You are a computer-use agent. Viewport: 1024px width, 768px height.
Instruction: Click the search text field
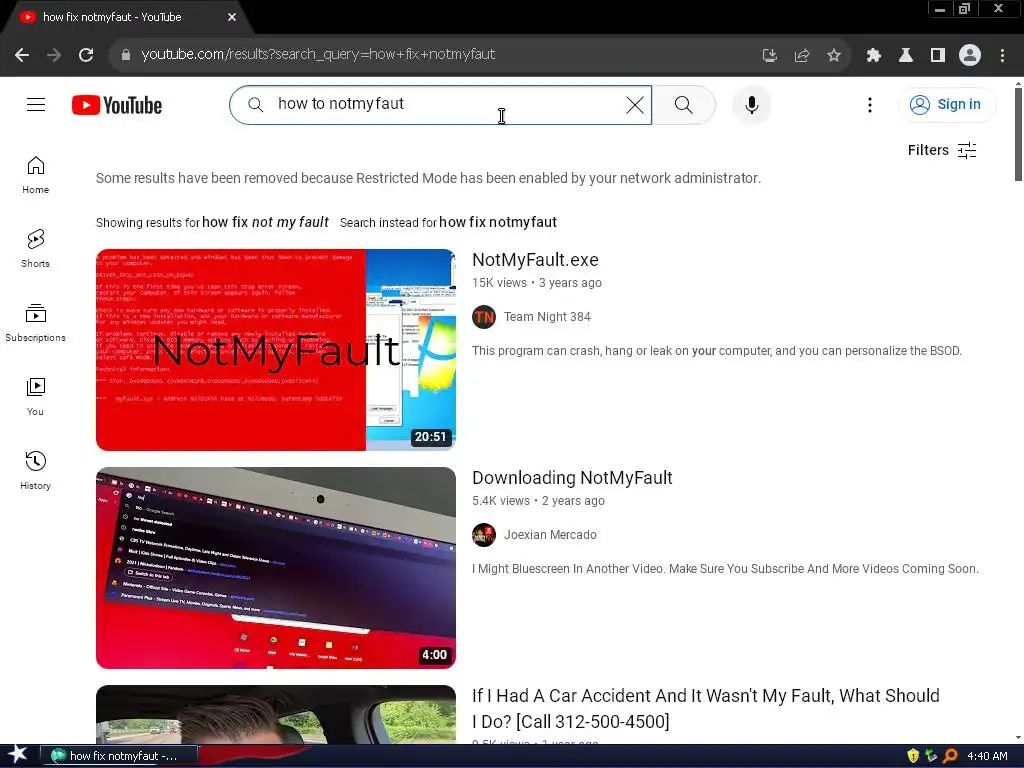[441, 104]
